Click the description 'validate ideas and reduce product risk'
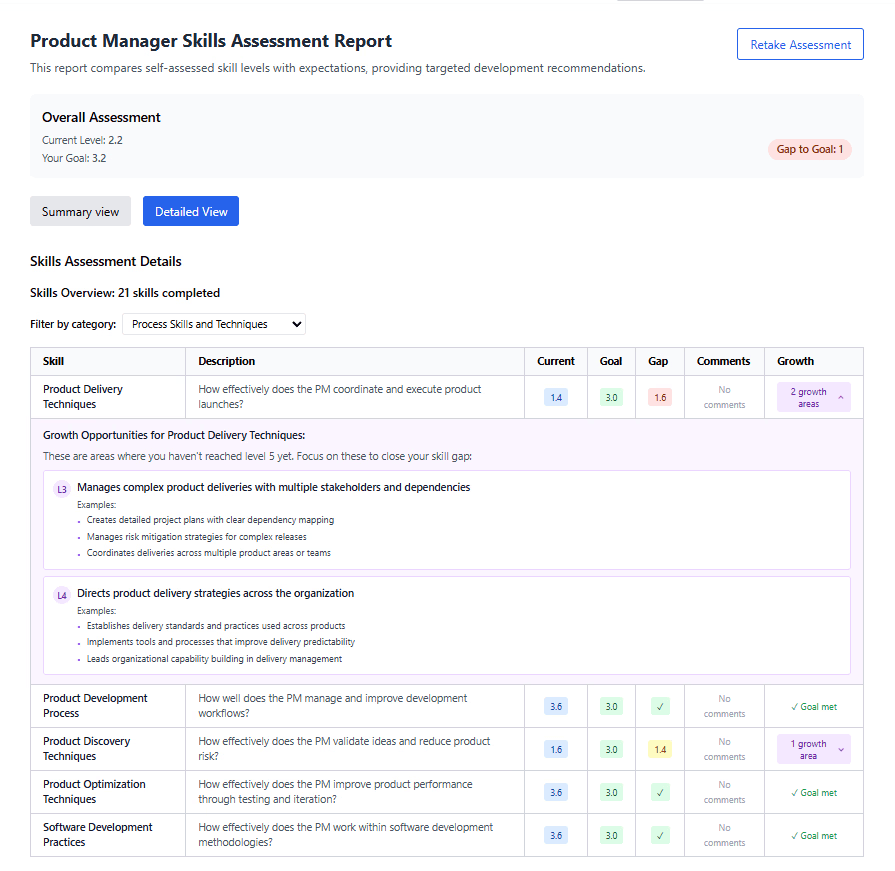The width and height of the screenshot is (895, 871). click(x=344, y=748)
